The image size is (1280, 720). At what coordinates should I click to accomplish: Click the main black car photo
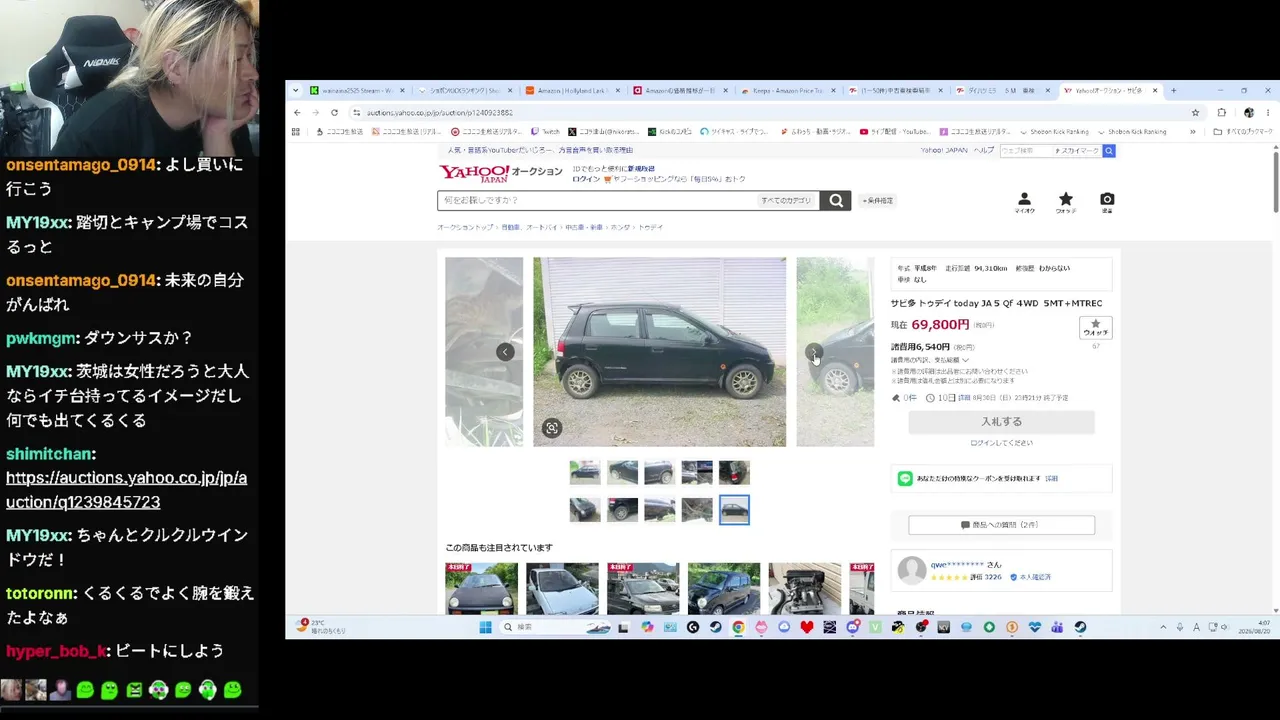coord(659,352)
